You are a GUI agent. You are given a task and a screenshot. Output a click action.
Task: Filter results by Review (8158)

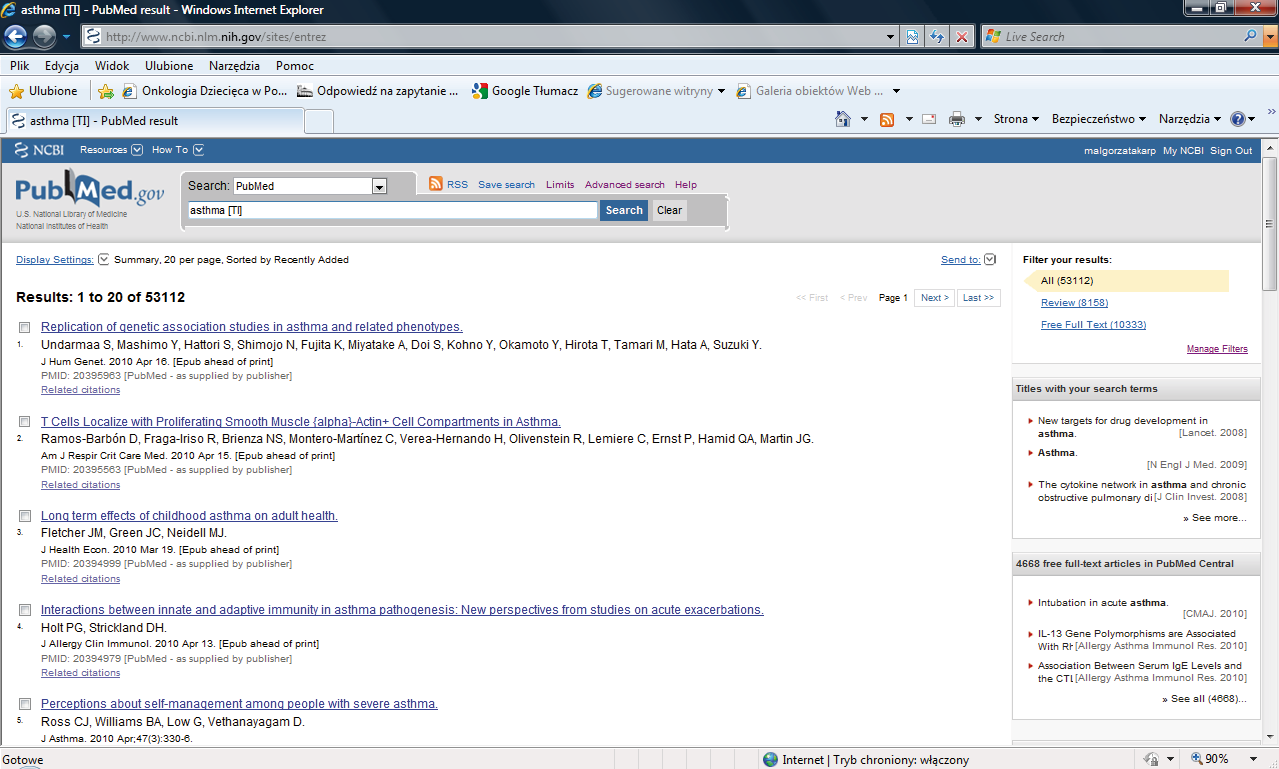click(1074, 303)
